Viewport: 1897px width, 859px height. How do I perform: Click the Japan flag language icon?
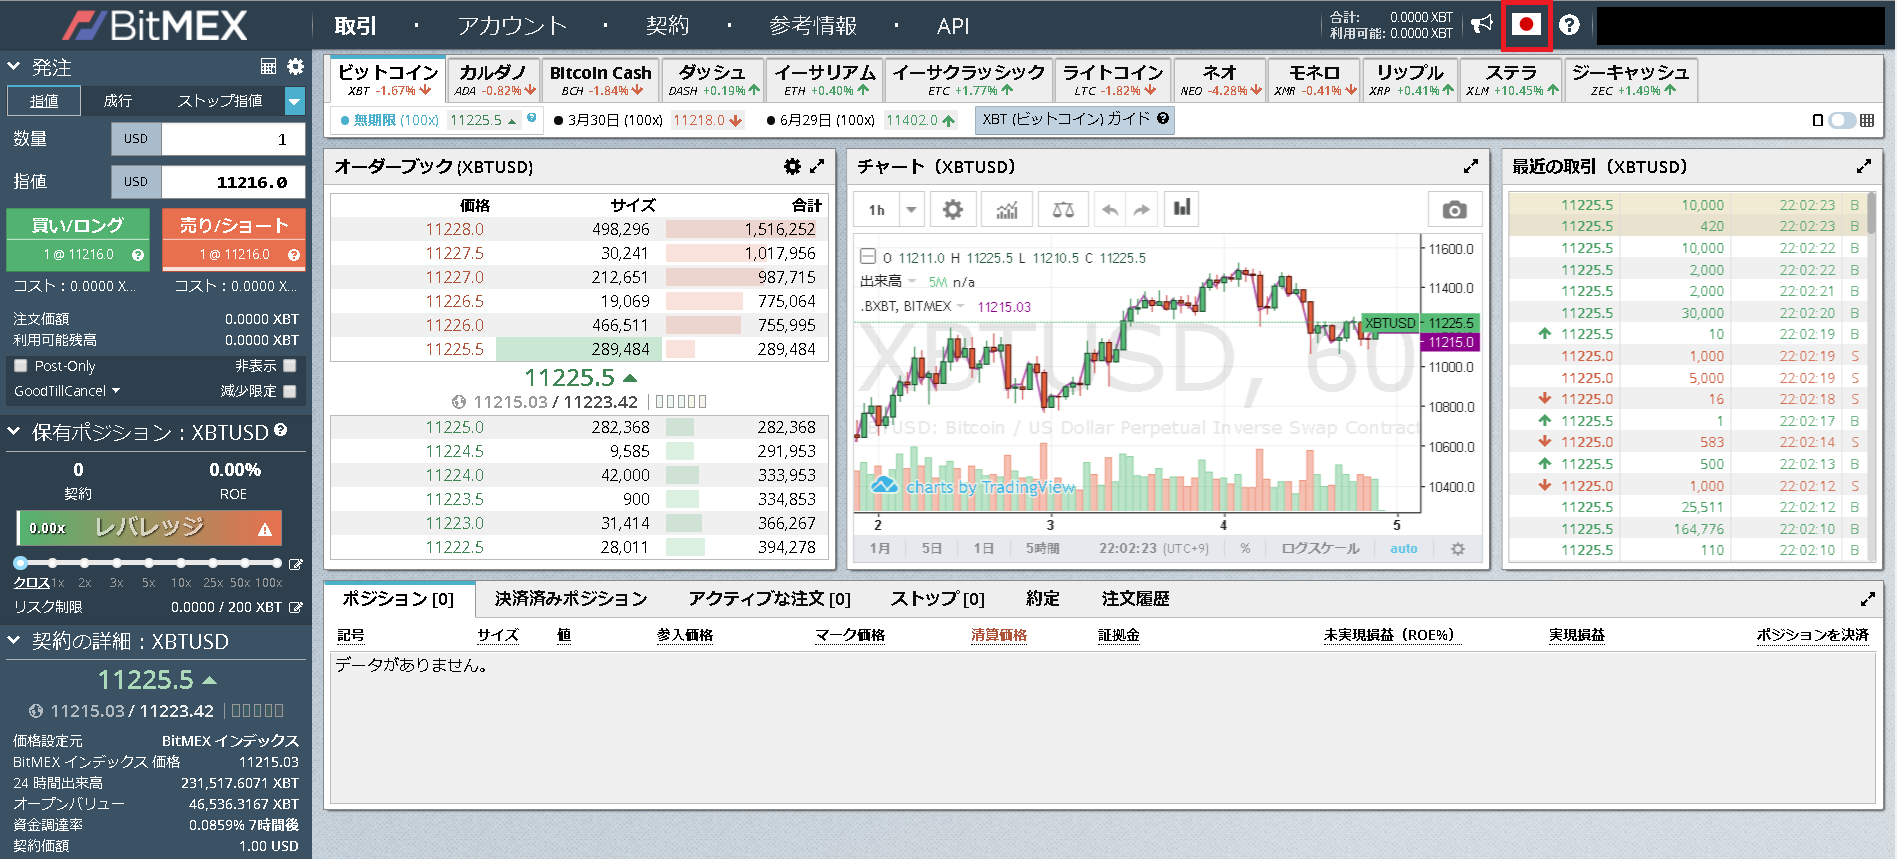(1526, 24)
